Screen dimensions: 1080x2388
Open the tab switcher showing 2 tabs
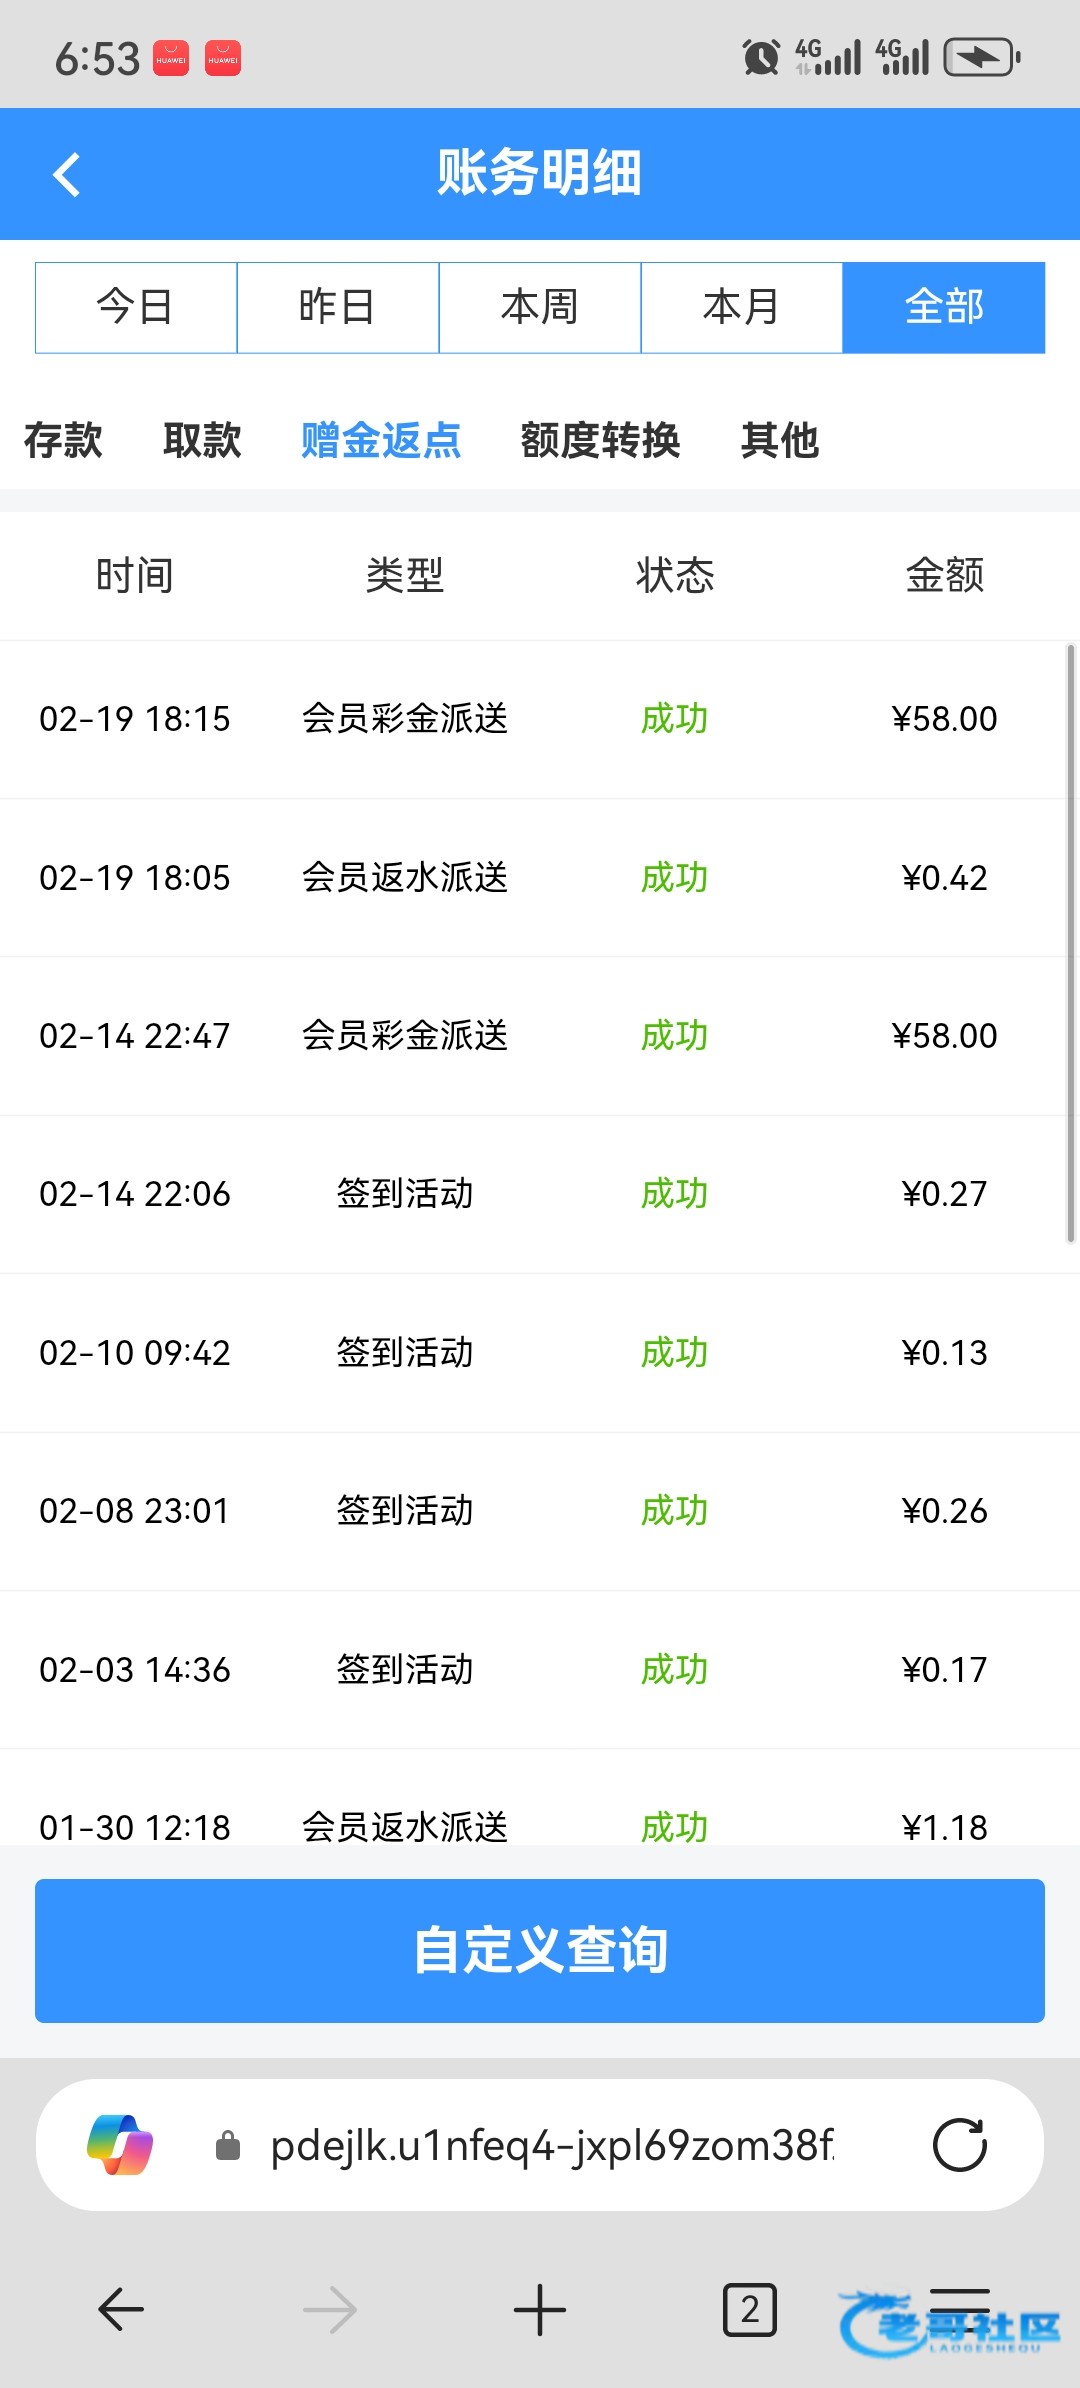749,2309
